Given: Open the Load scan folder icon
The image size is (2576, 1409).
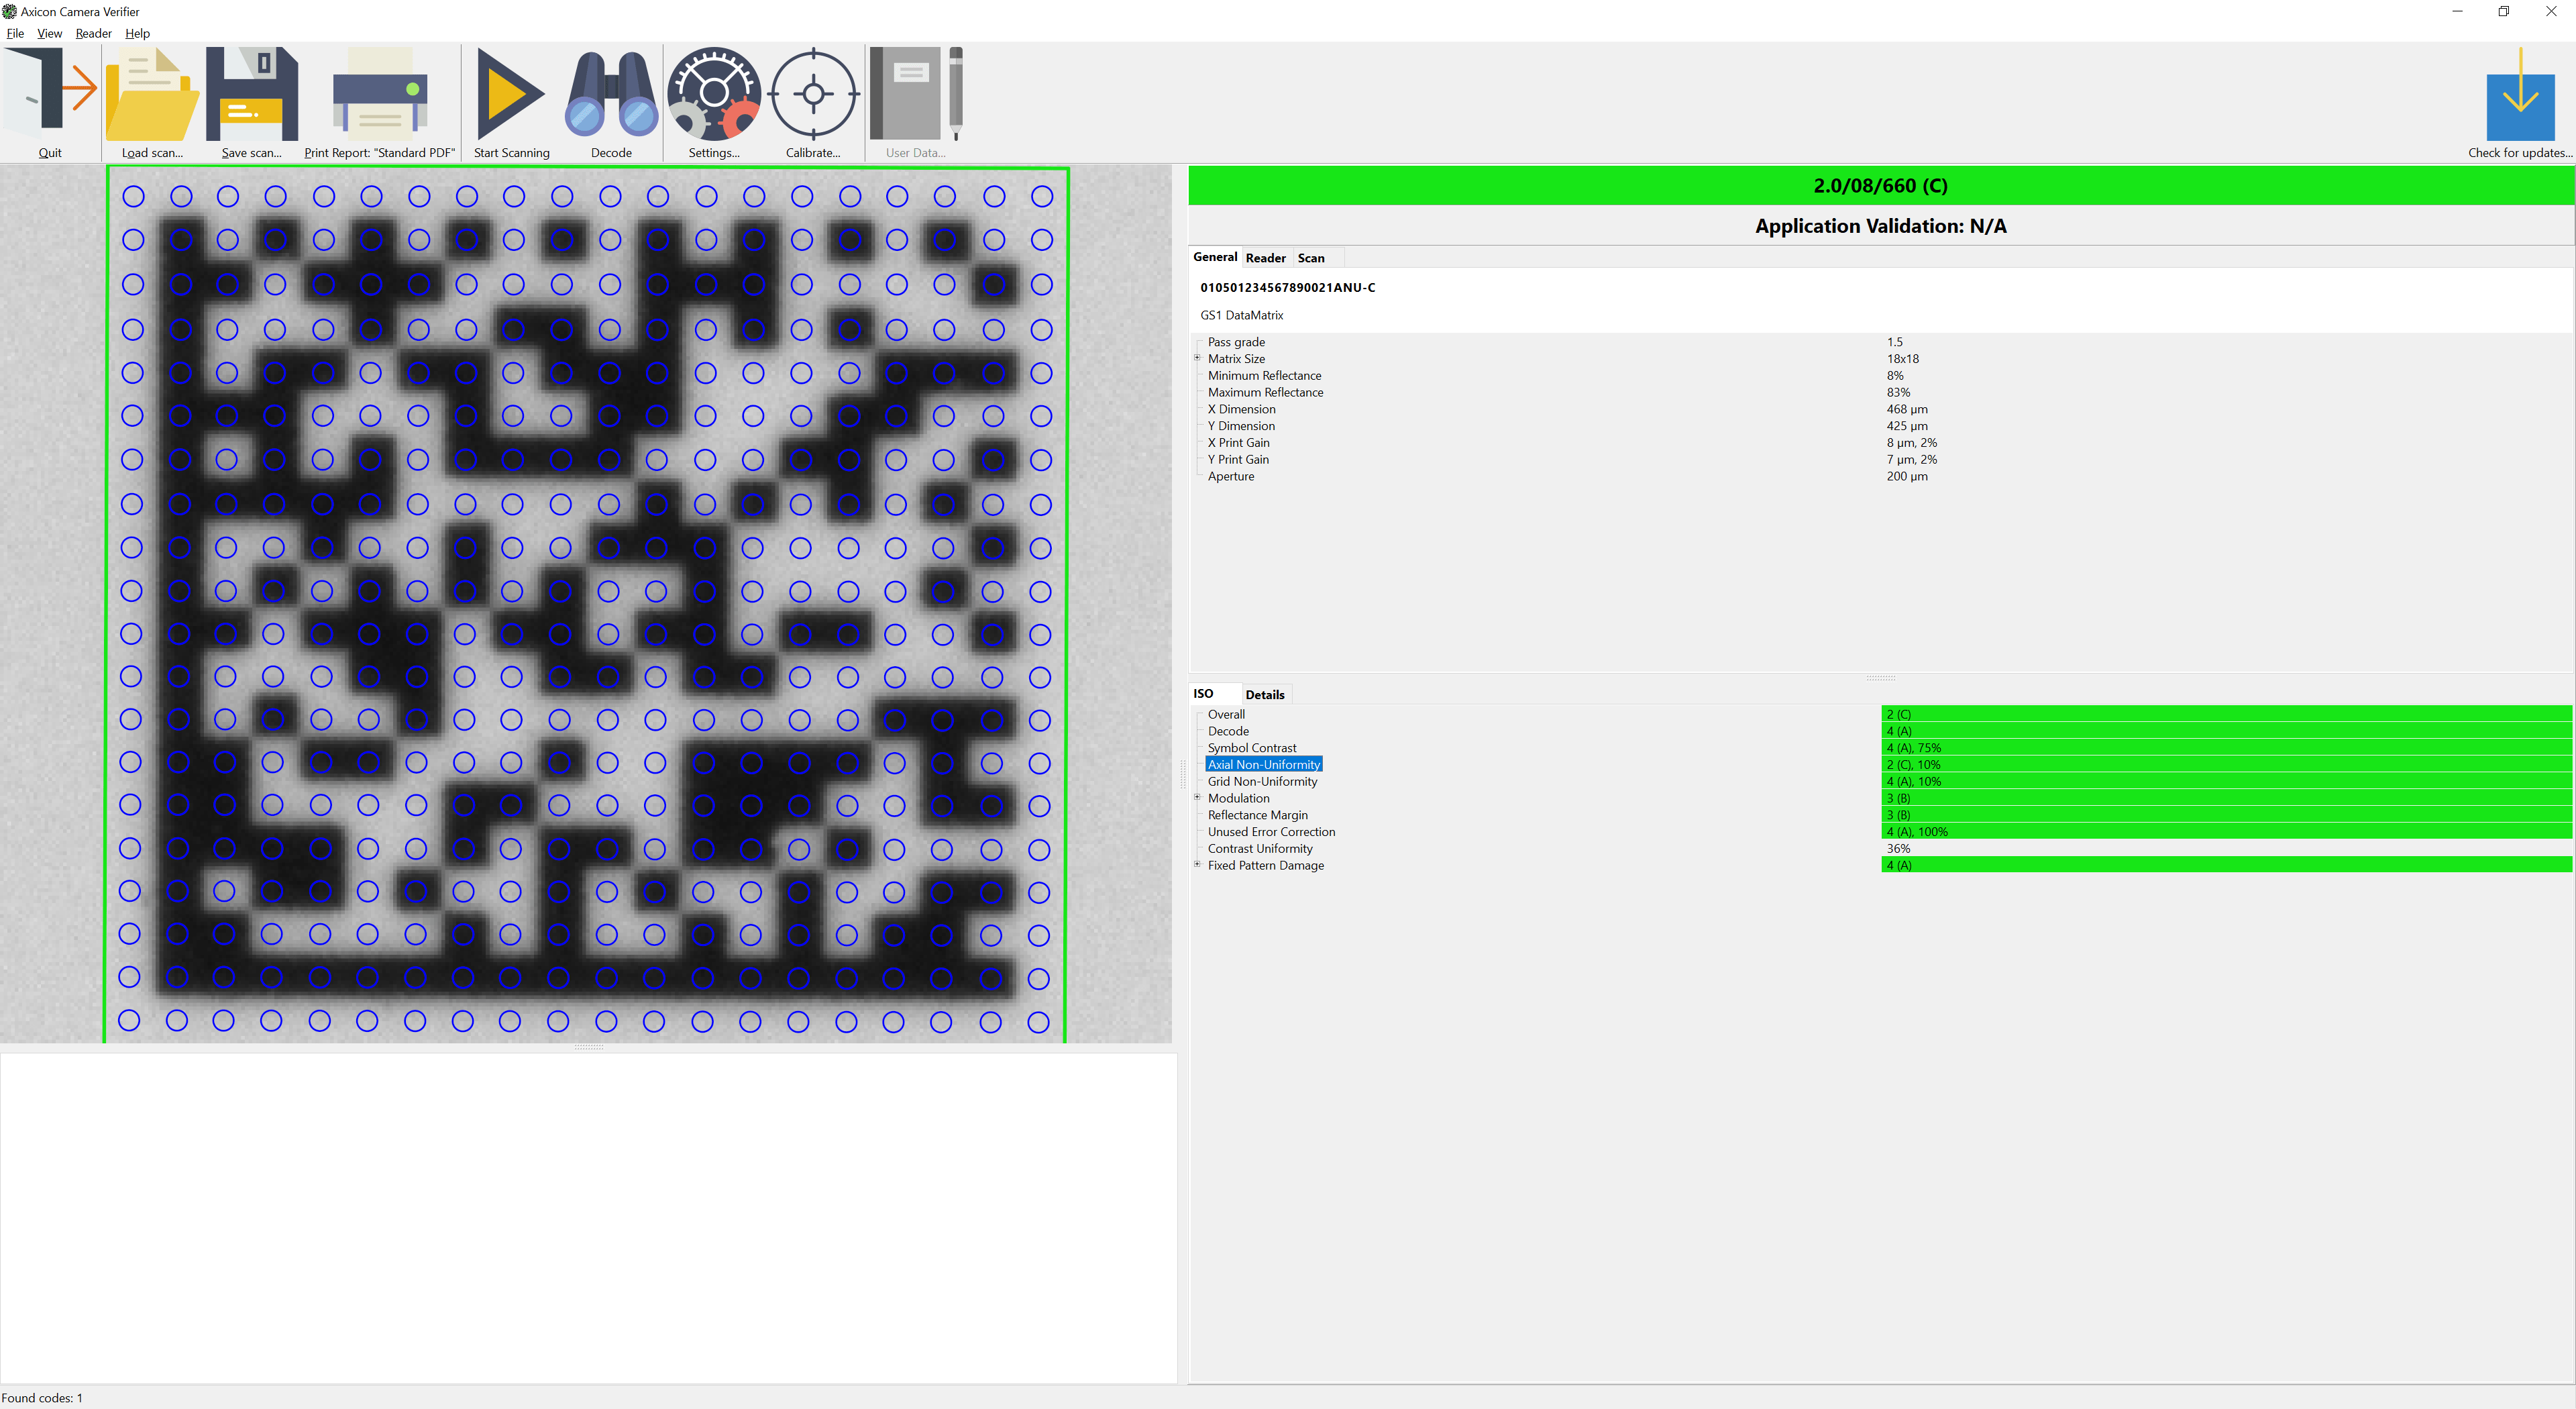Looking at the screenshot, I should (x=152, y=95).
